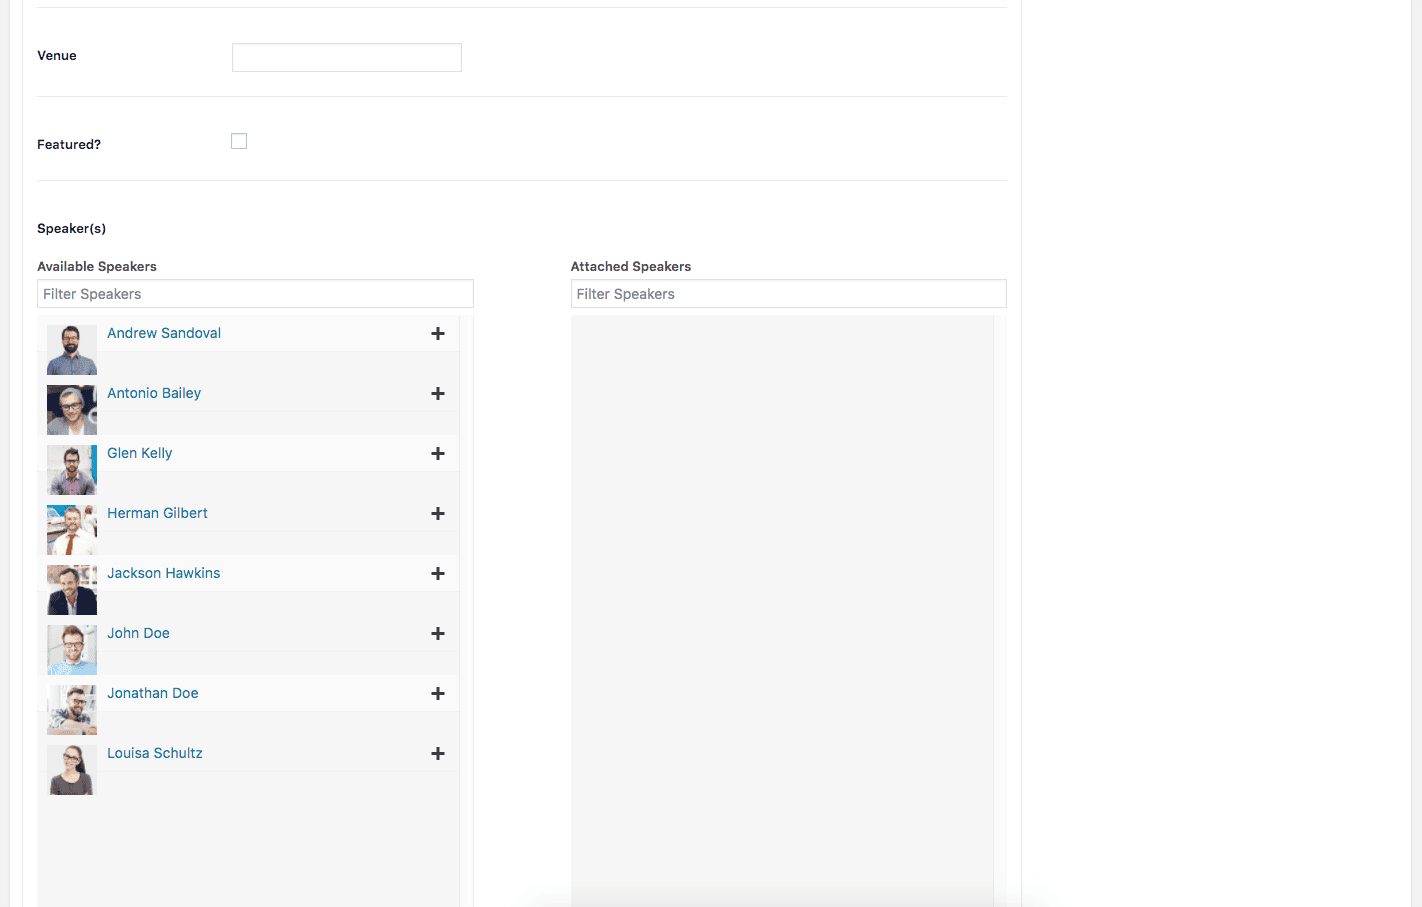Image resolution: width=1422 pixels, height=907 pixels.
Task: Add Jackson Hawkins via plus icon
Action: (437, 574)
